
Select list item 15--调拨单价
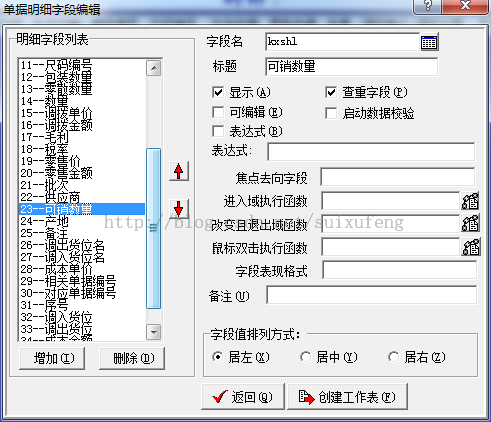click(x=82, y=113)
